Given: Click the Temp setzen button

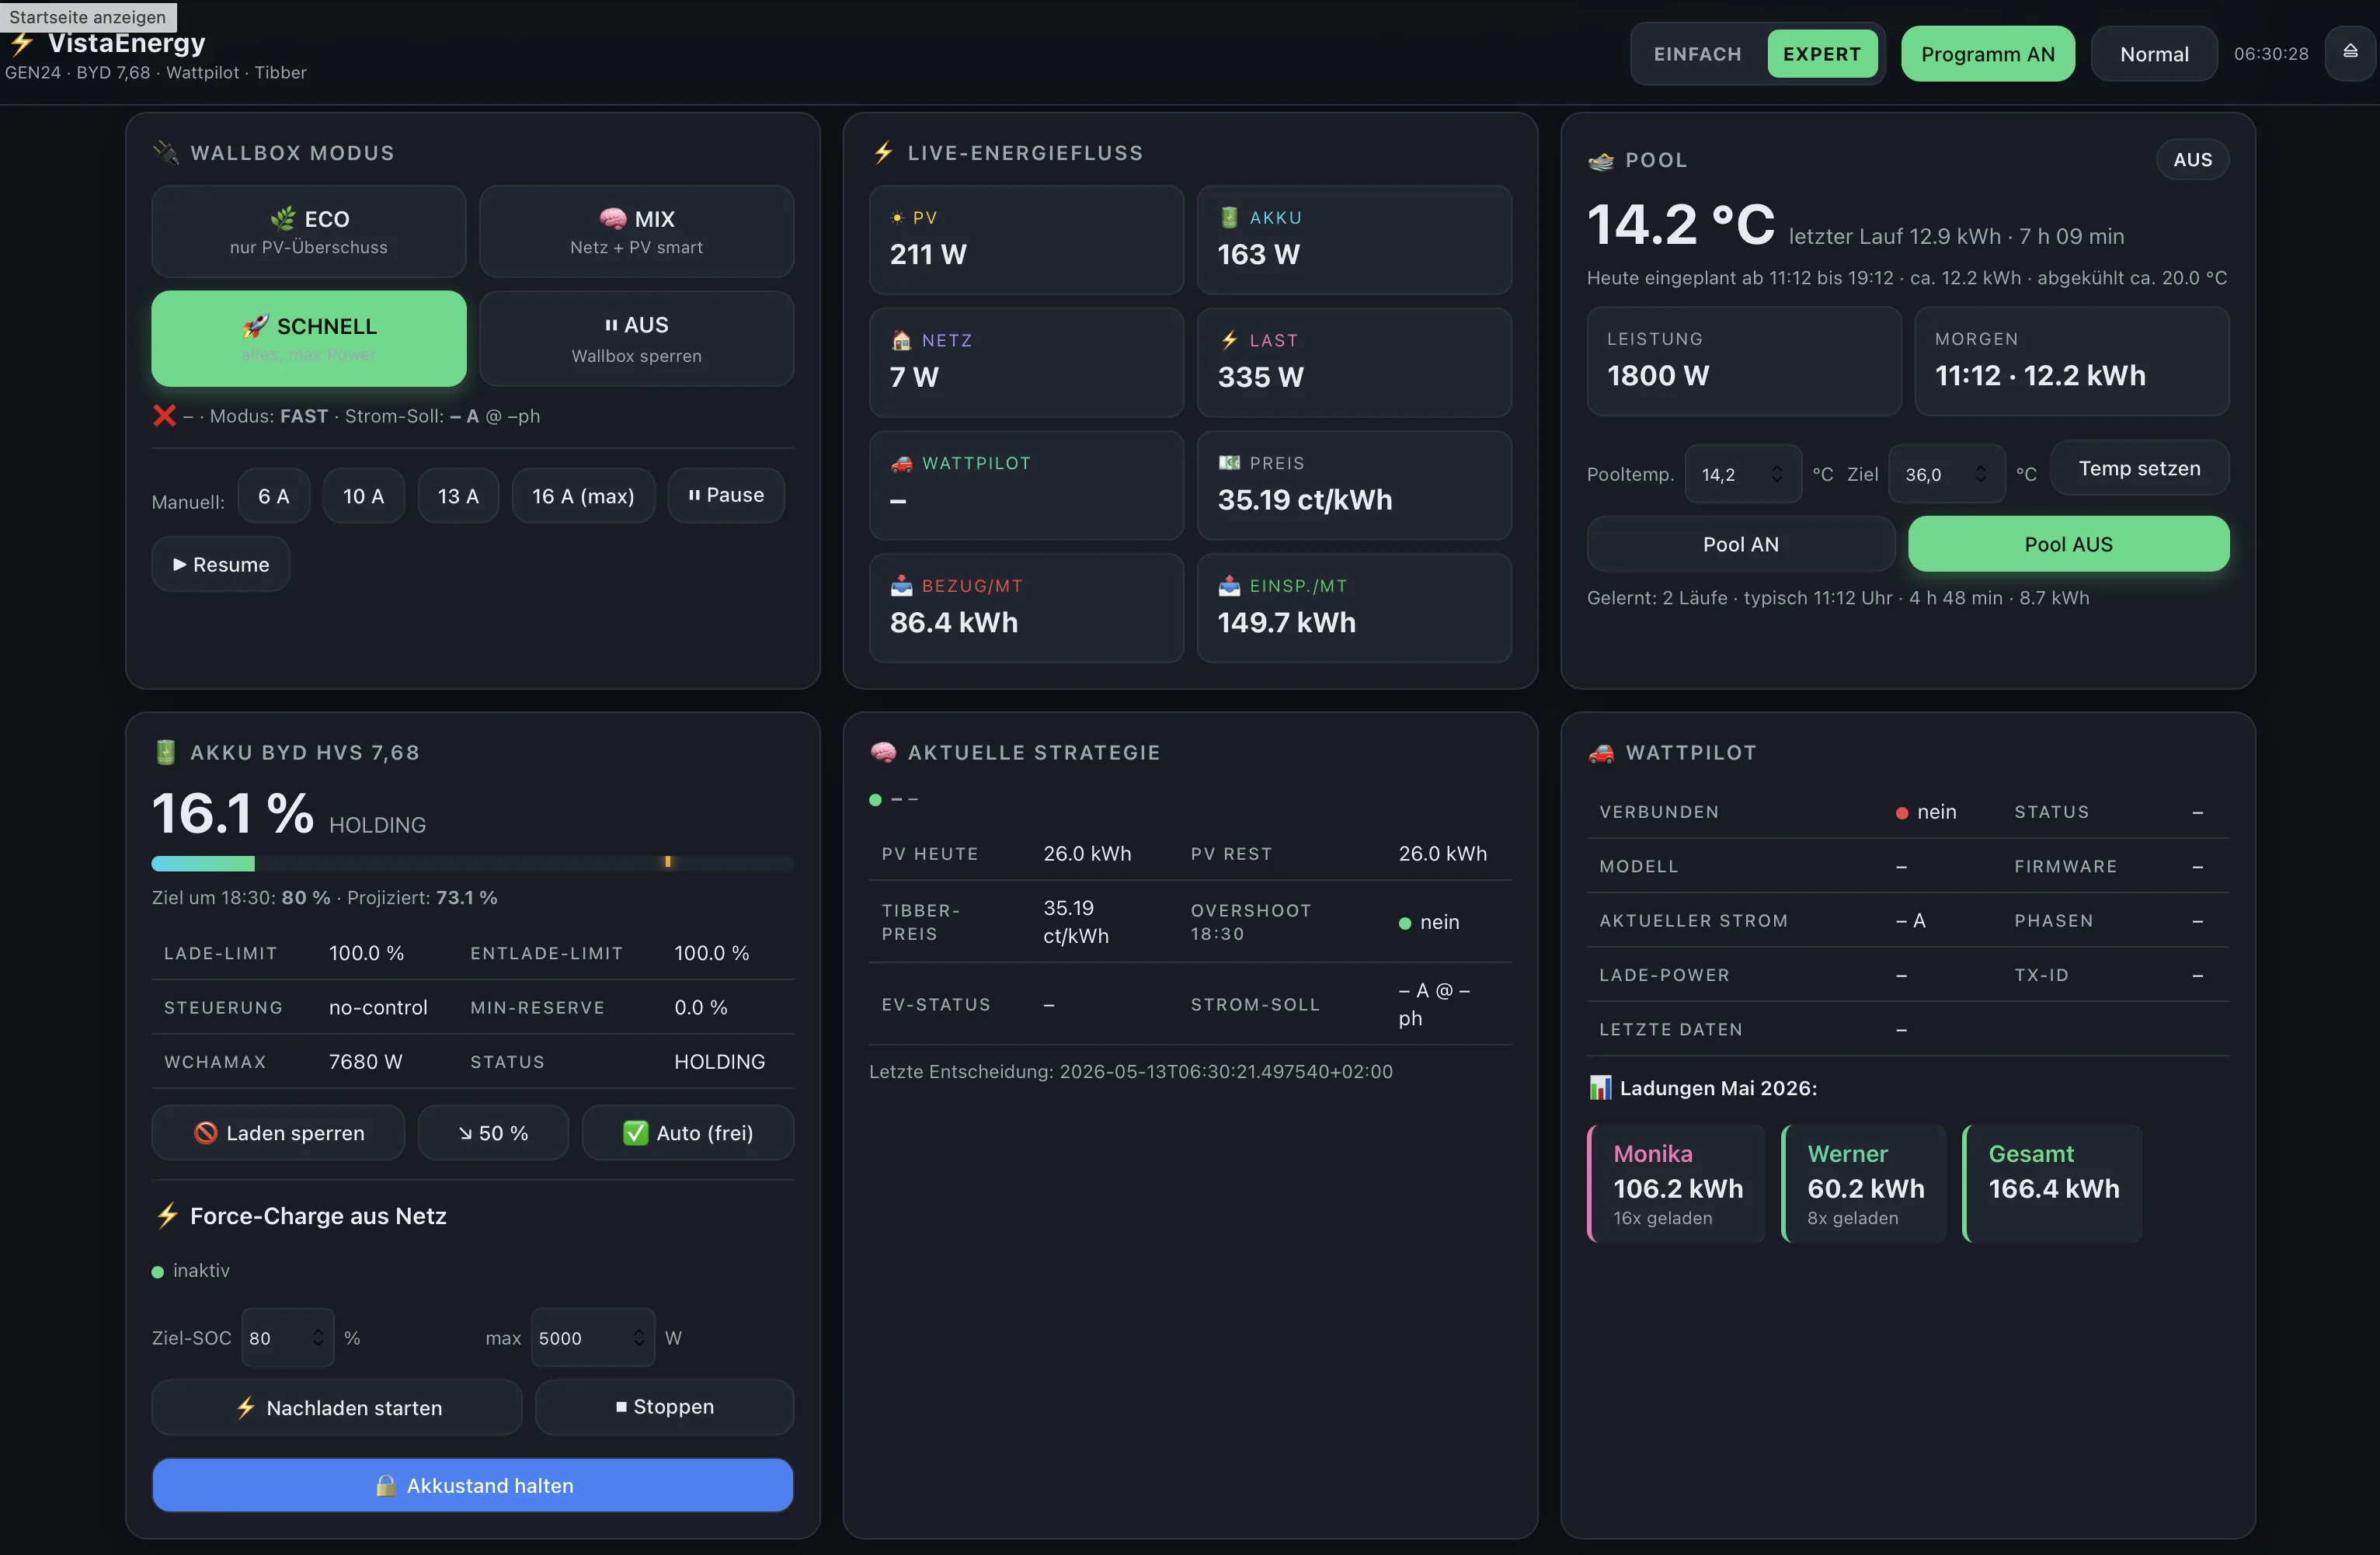Looking at the screenshot, I should pos(2139,468).
